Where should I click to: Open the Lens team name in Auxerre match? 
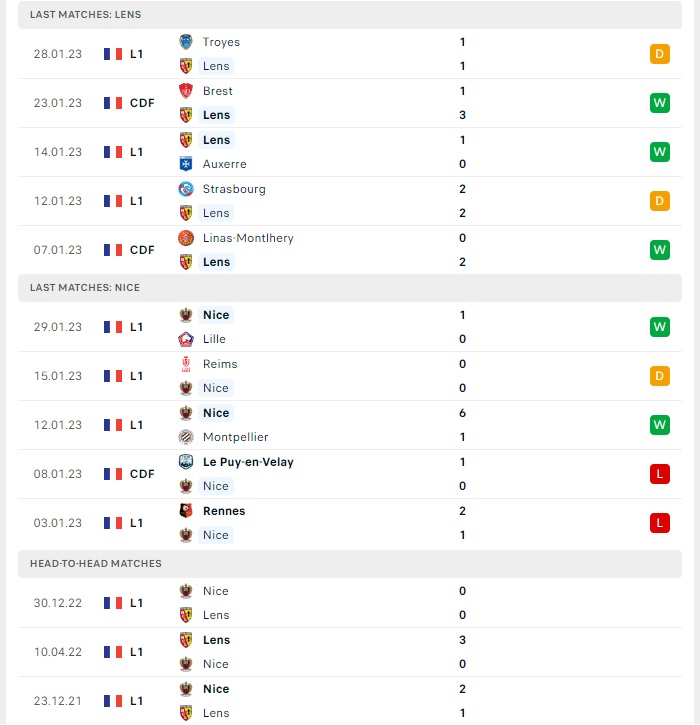point(216,140)
